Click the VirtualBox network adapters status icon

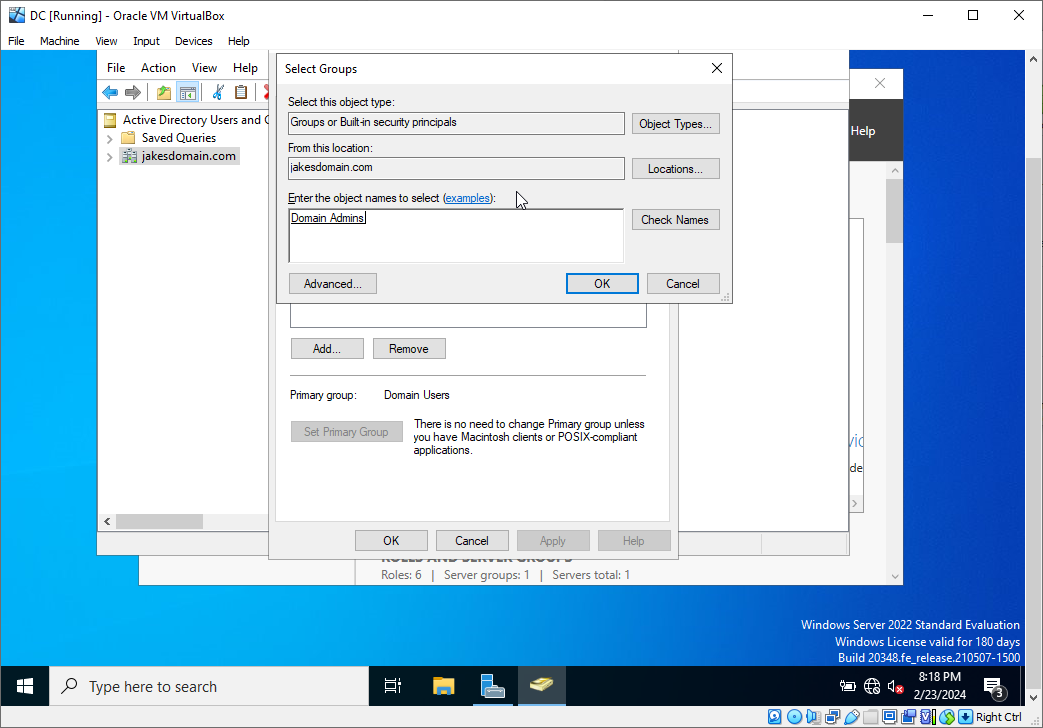(x=830, y=717)
